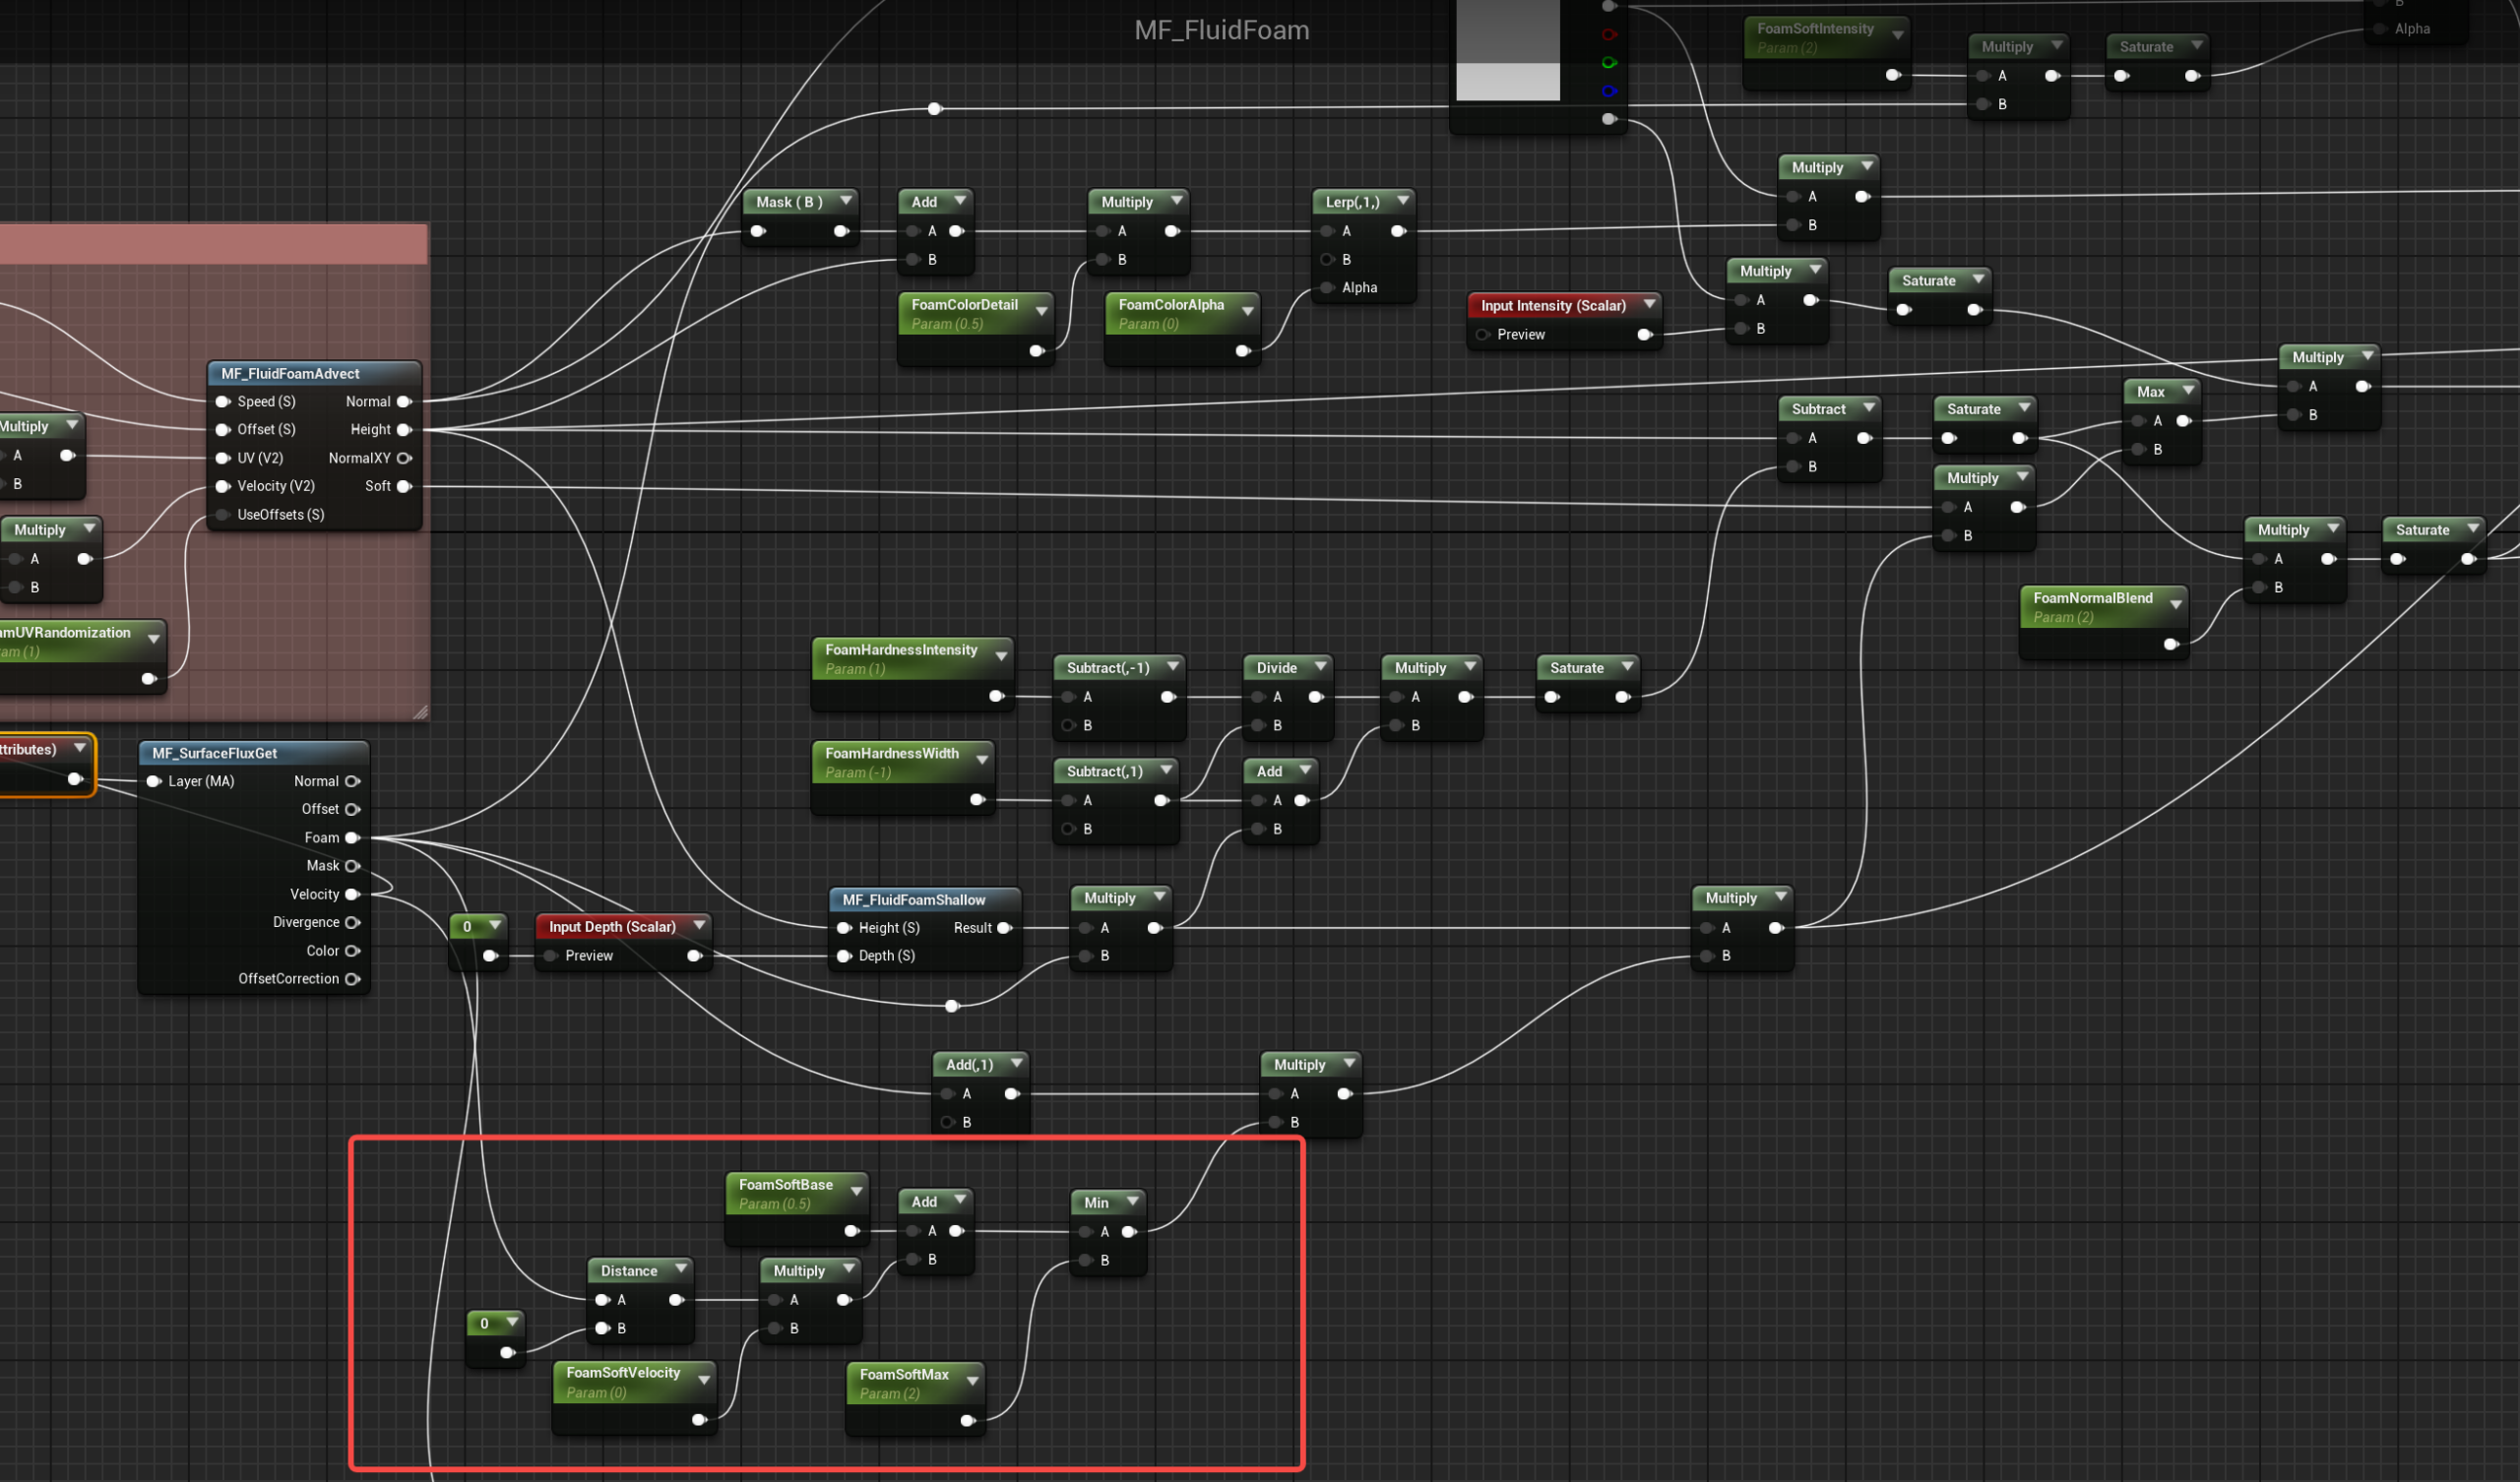Select the pink comment box header bar

coord(213,244)
